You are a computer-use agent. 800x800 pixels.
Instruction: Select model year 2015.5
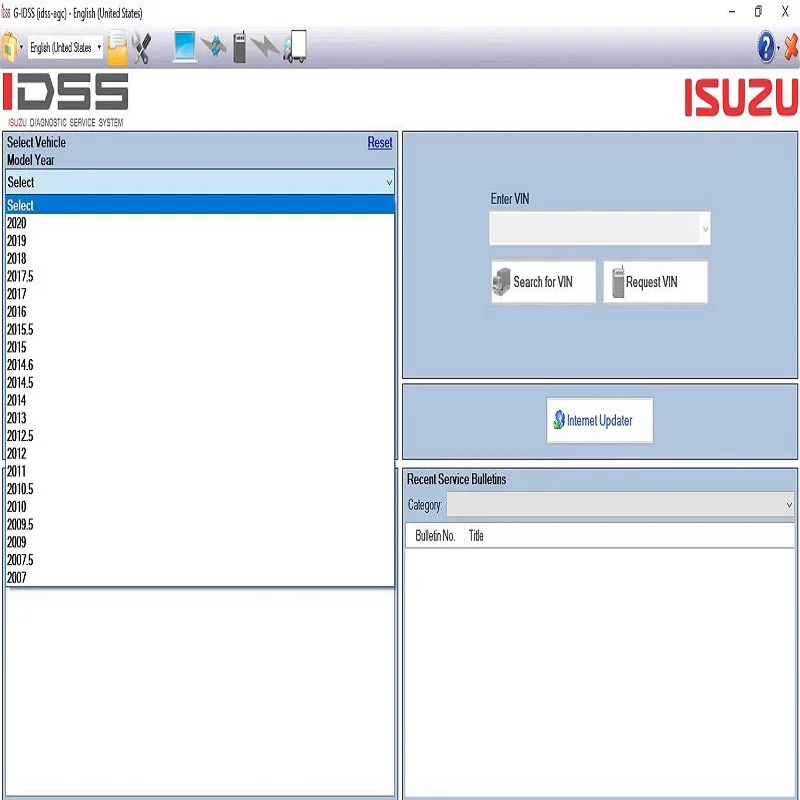(x=200, y=330)
